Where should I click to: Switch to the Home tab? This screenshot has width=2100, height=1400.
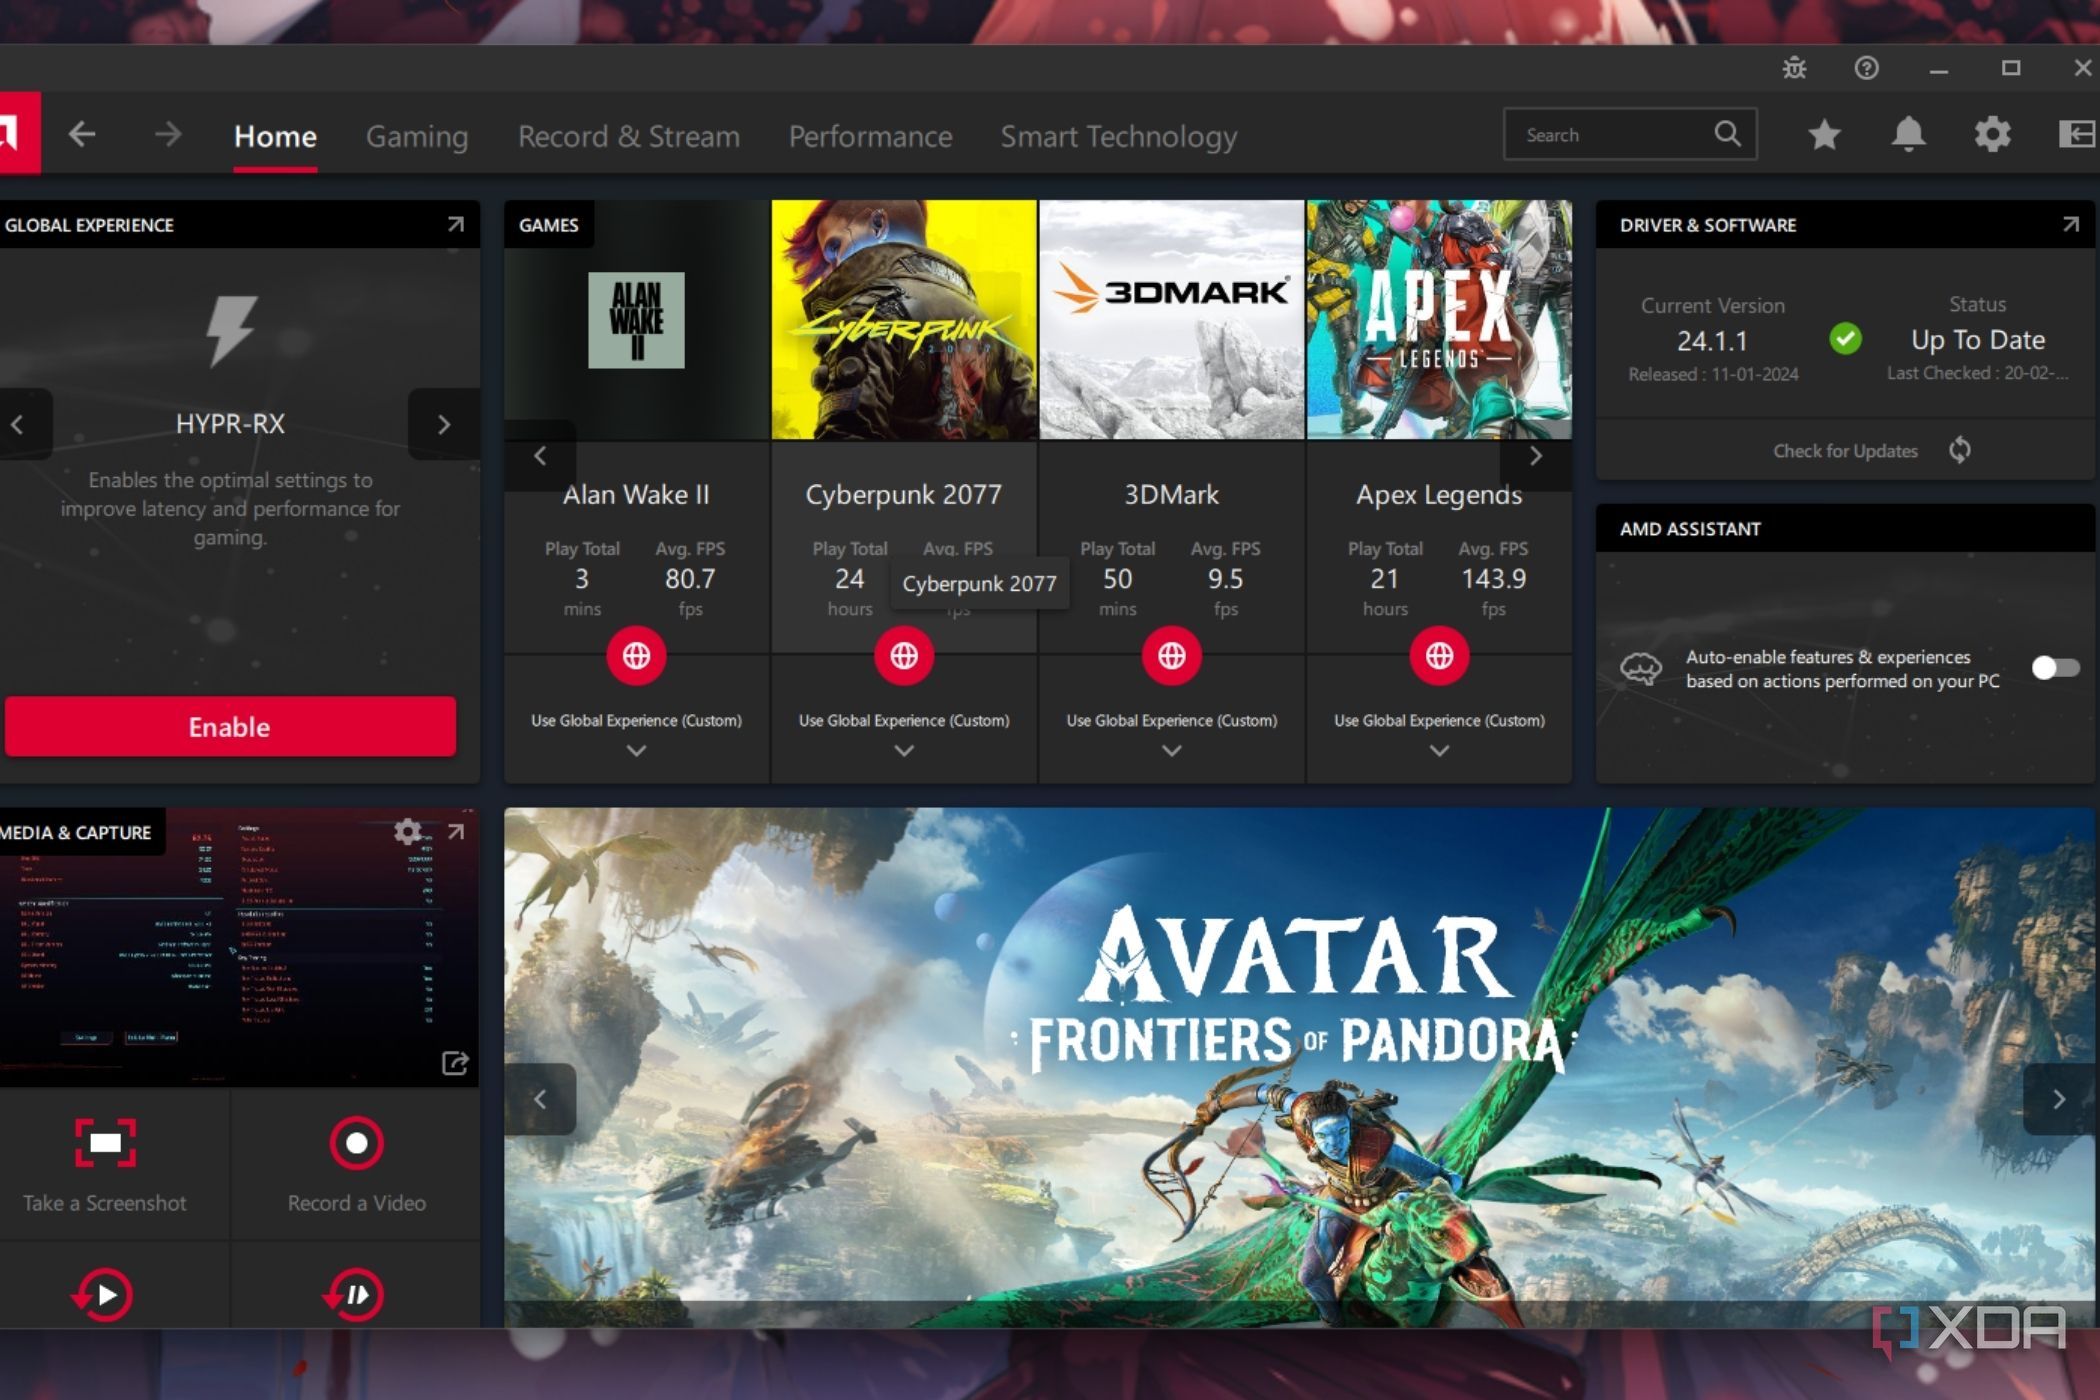click(x=275, y=136)
